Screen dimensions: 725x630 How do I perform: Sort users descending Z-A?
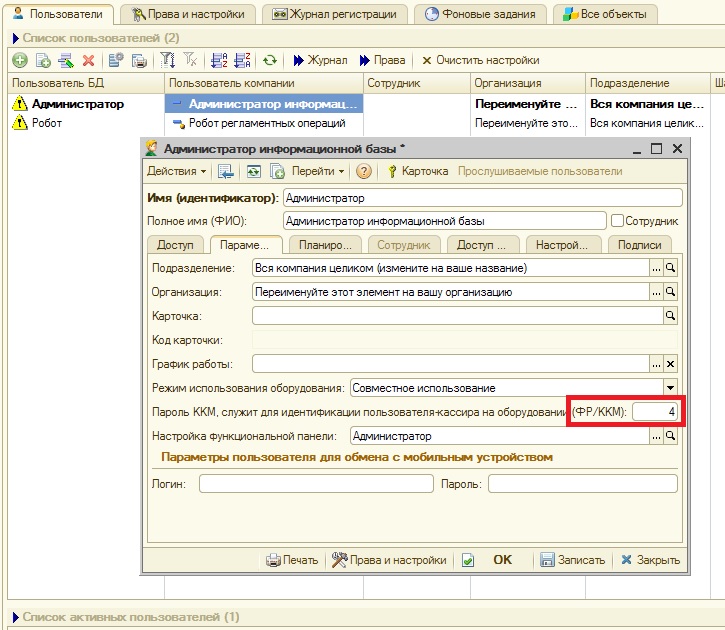[x=242, y=60]
